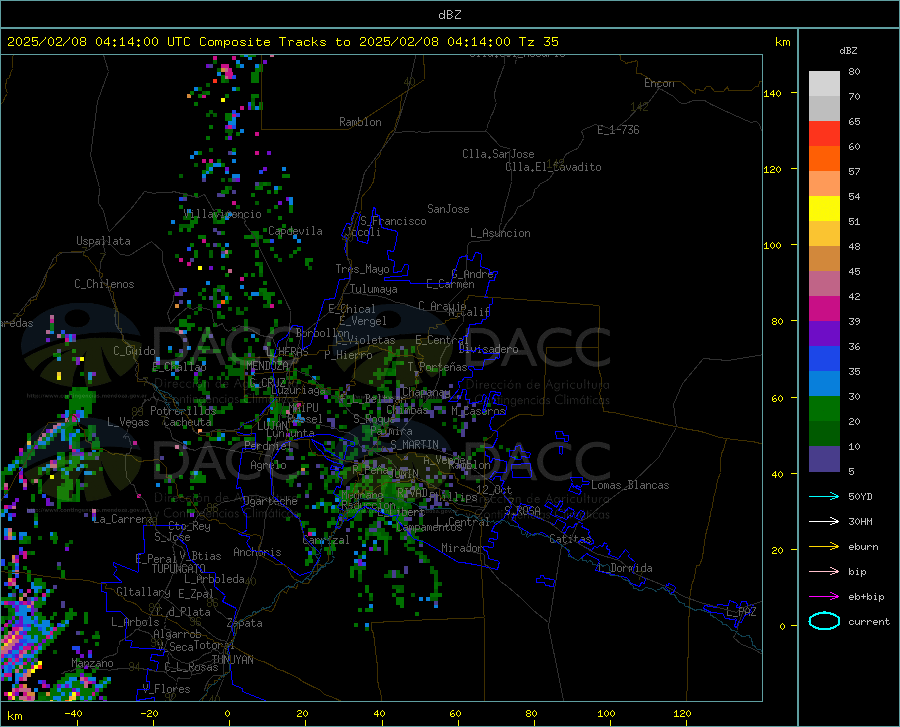Click the Villavicencio label on map
Screen dimensions: 900x727
coord(222,214)
